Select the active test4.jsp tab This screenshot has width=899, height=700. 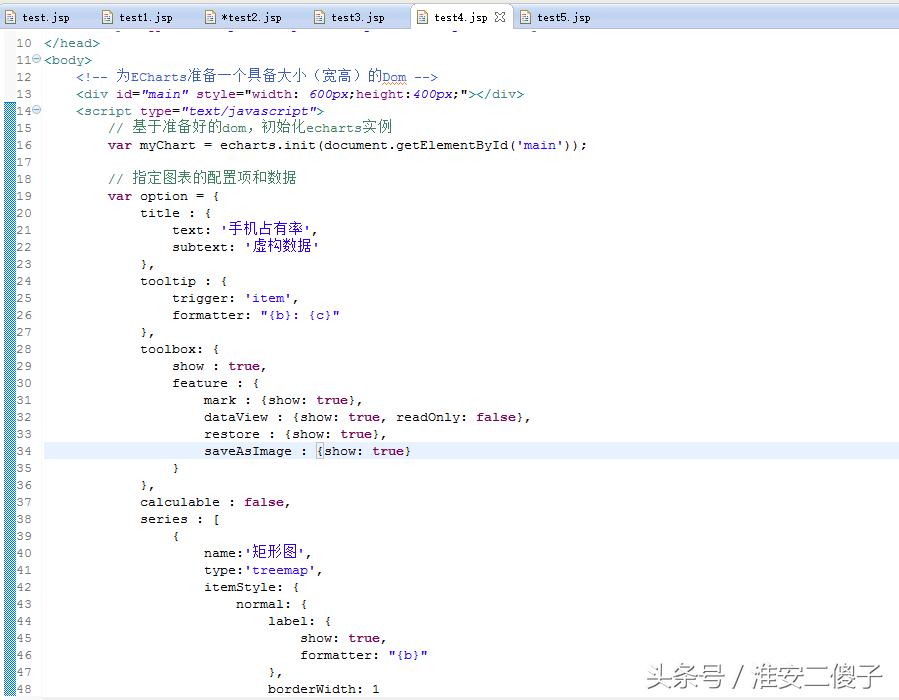coord(460,17)
